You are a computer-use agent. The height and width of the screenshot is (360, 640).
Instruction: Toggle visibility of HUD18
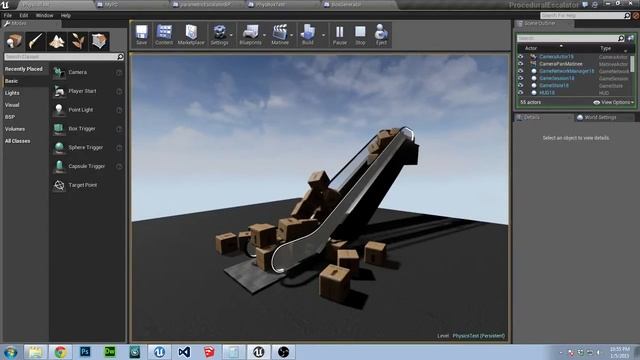pyautogui.click(x=520, y=93)
